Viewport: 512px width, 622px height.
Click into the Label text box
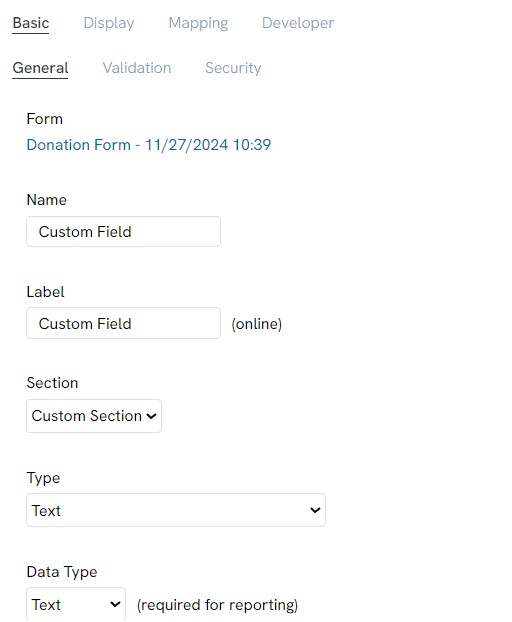123,323
